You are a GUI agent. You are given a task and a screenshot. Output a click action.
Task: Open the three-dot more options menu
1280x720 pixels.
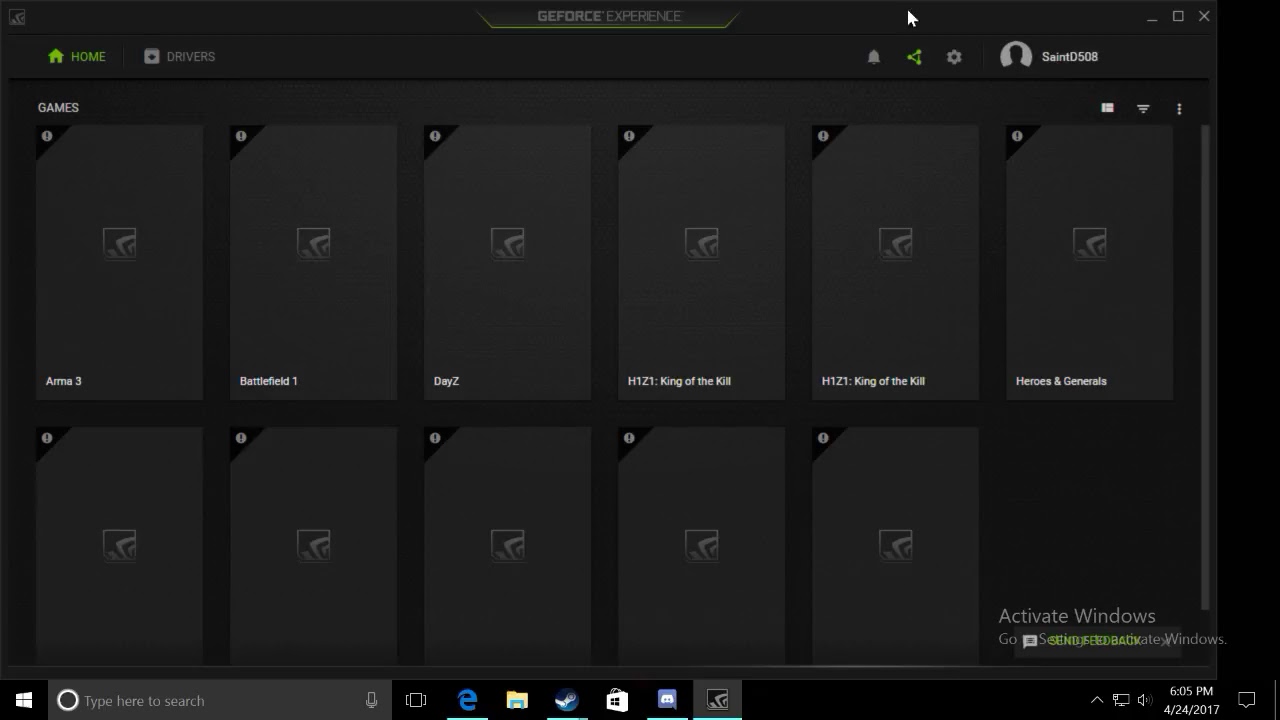coord(1179,108)
